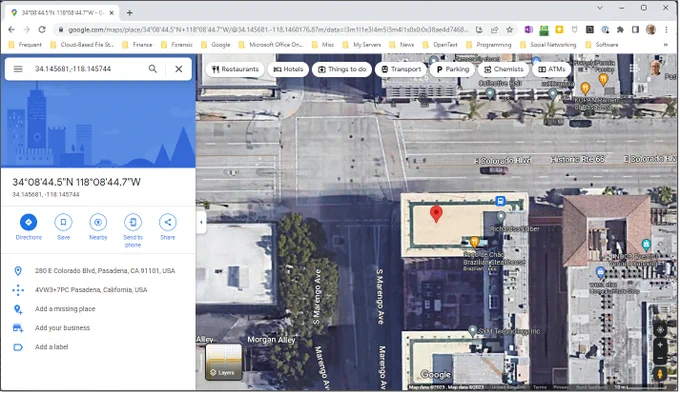Image resolution: width=680 pixels, height=394 pixels.
Task: Go back in browser
Action: point(12,29)
